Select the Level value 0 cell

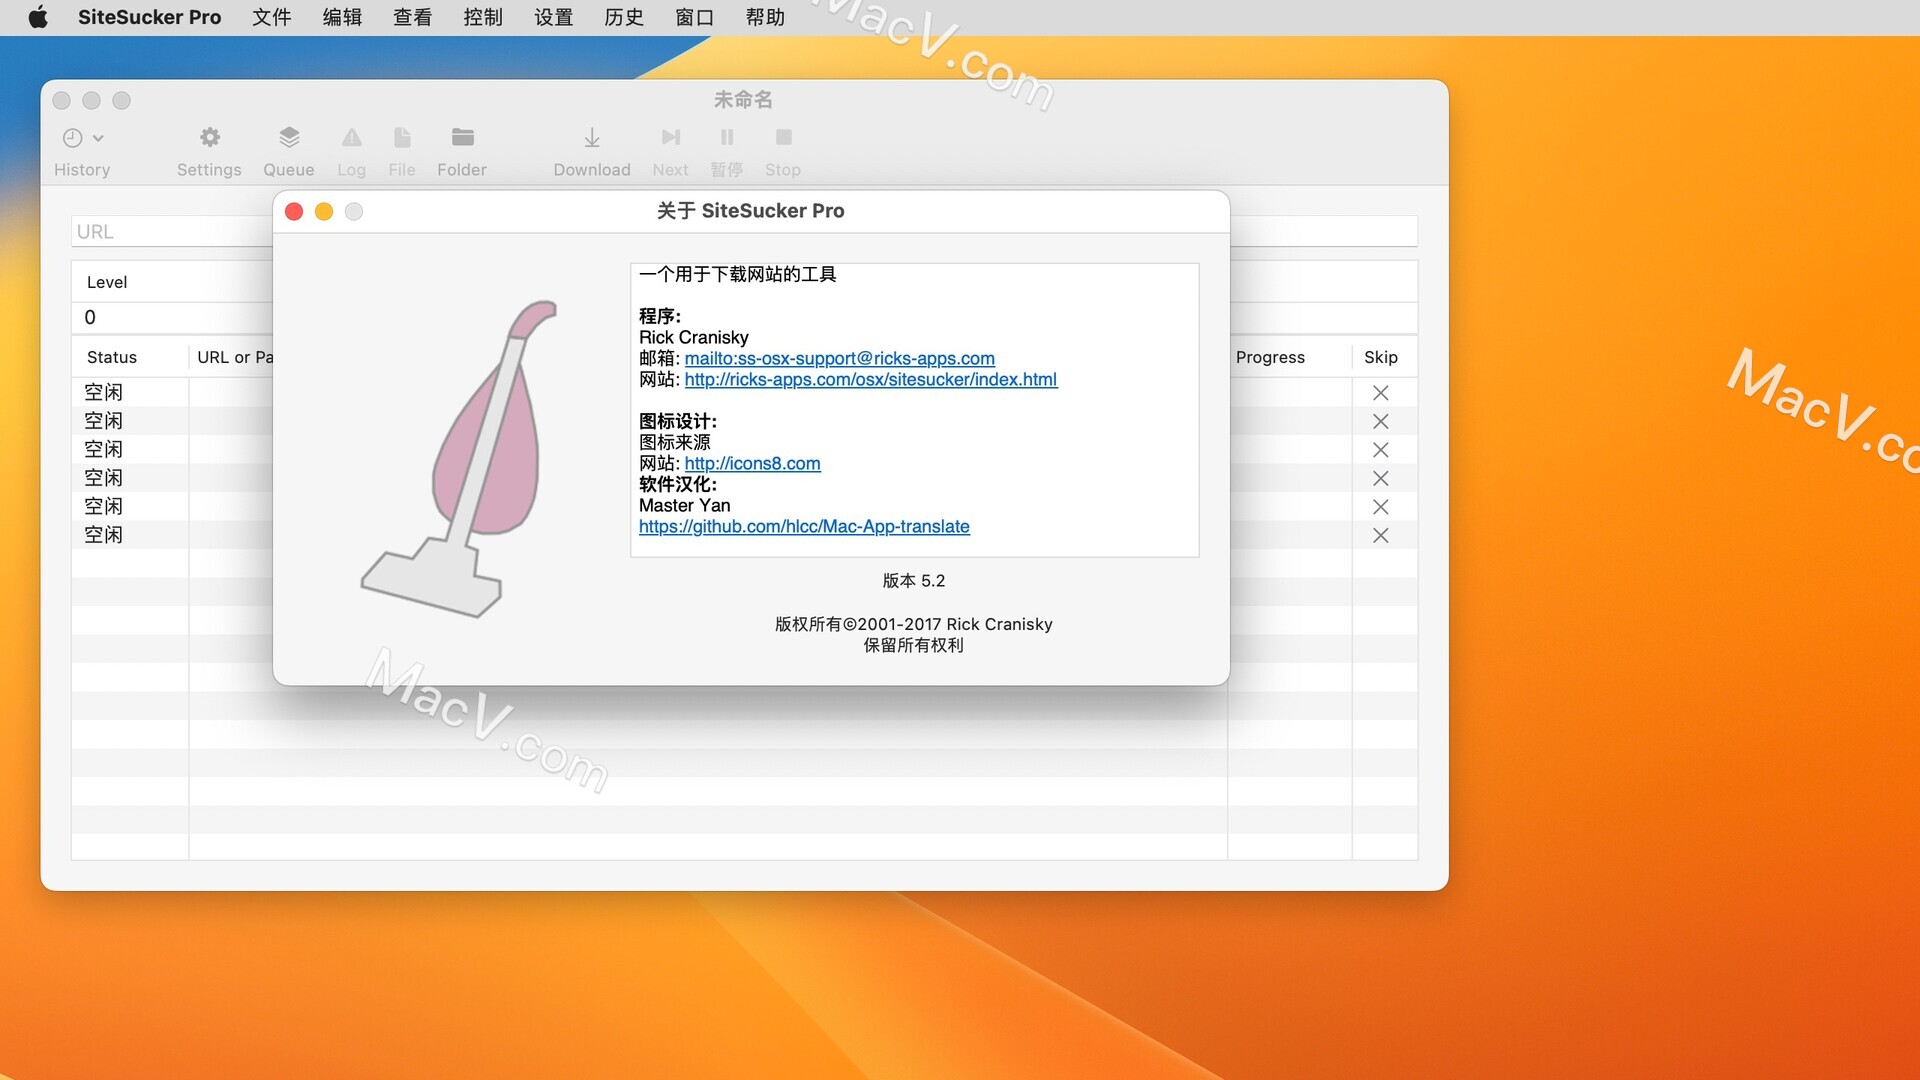coord(90,317)
